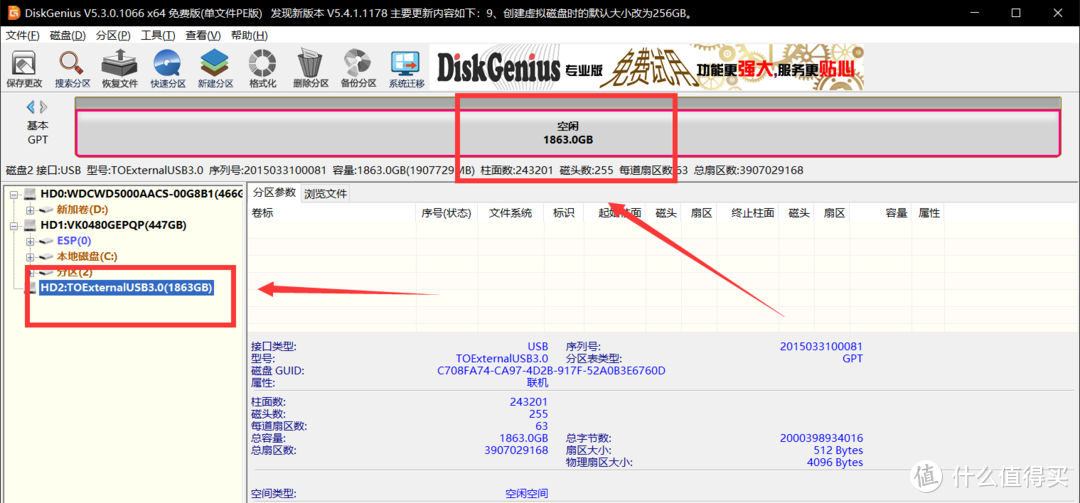
Task: Click the 4096 Bytes physical sector size
Action: pos(835,462)
